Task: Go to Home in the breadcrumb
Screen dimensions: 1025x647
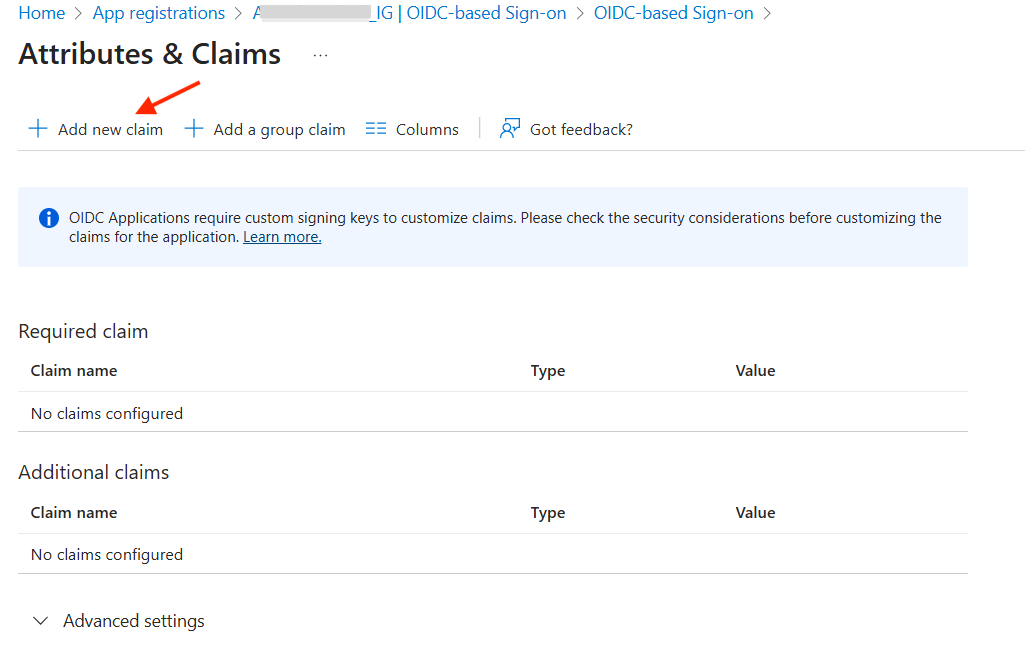Action: [41, 13]
